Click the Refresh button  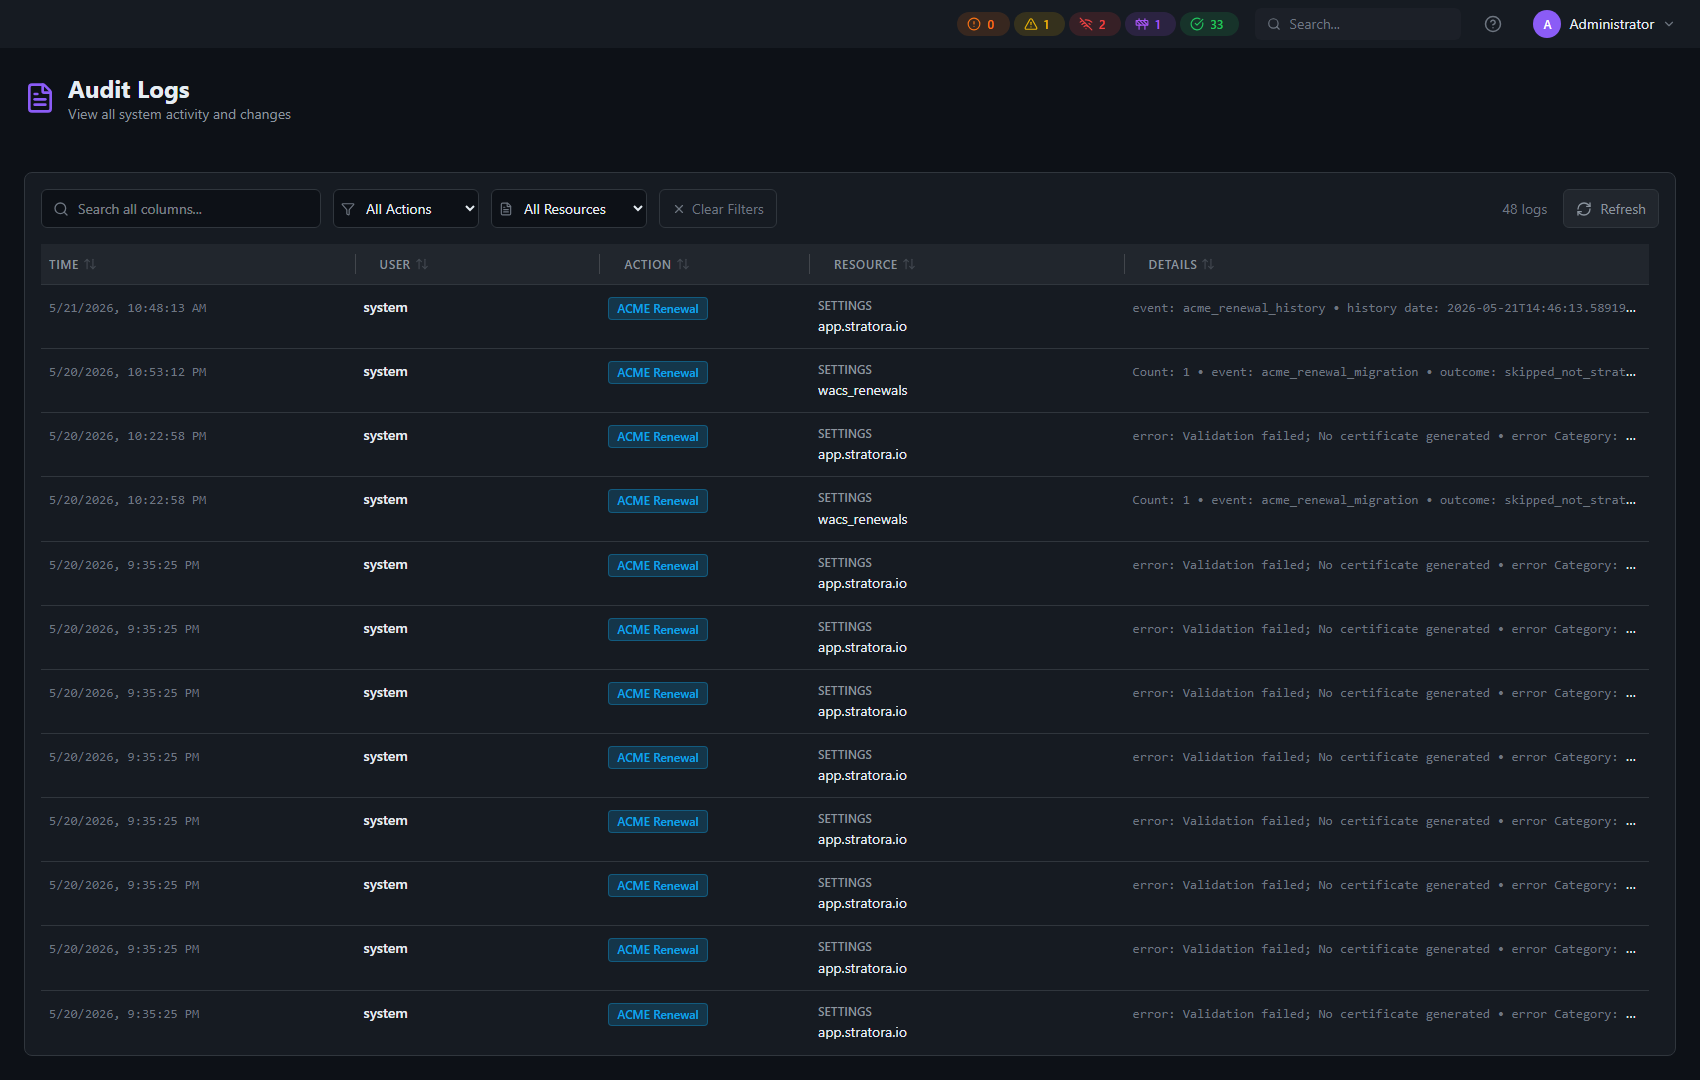pyautogui.click(x=1611, y=209)
